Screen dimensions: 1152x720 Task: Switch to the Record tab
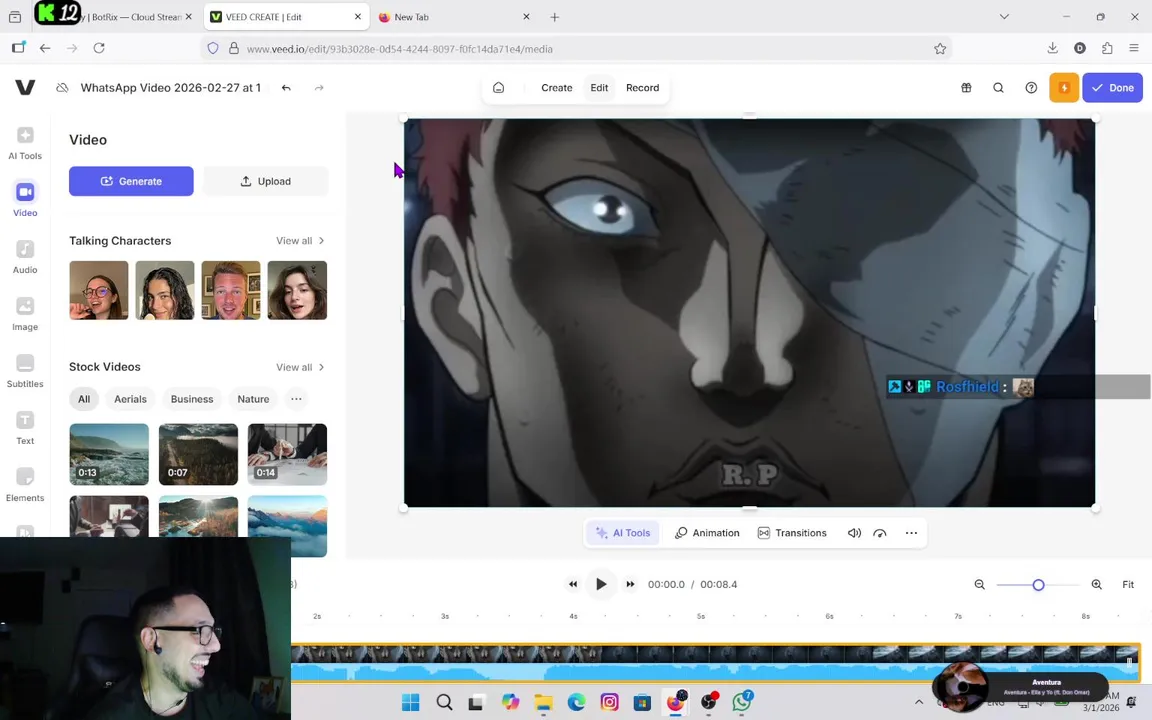642,87
